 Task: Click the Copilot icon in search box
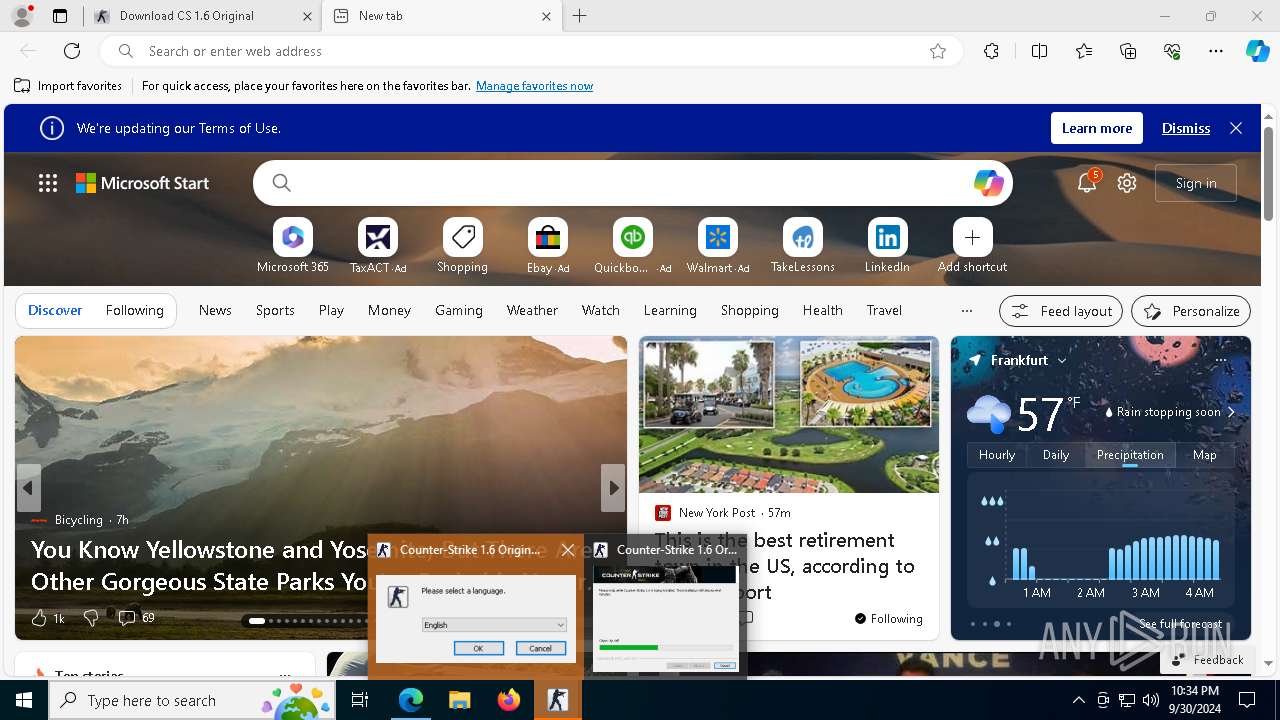point(988,183)
